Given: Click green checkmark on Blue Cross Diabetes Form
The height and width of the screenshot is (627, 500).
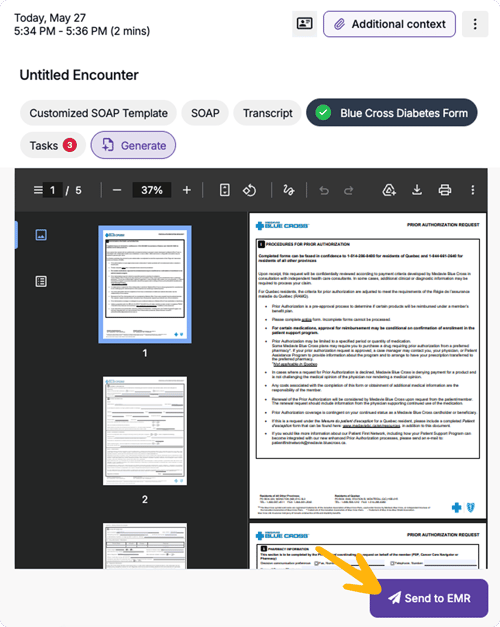Looking at the screenshot, I should click(323, 113).
